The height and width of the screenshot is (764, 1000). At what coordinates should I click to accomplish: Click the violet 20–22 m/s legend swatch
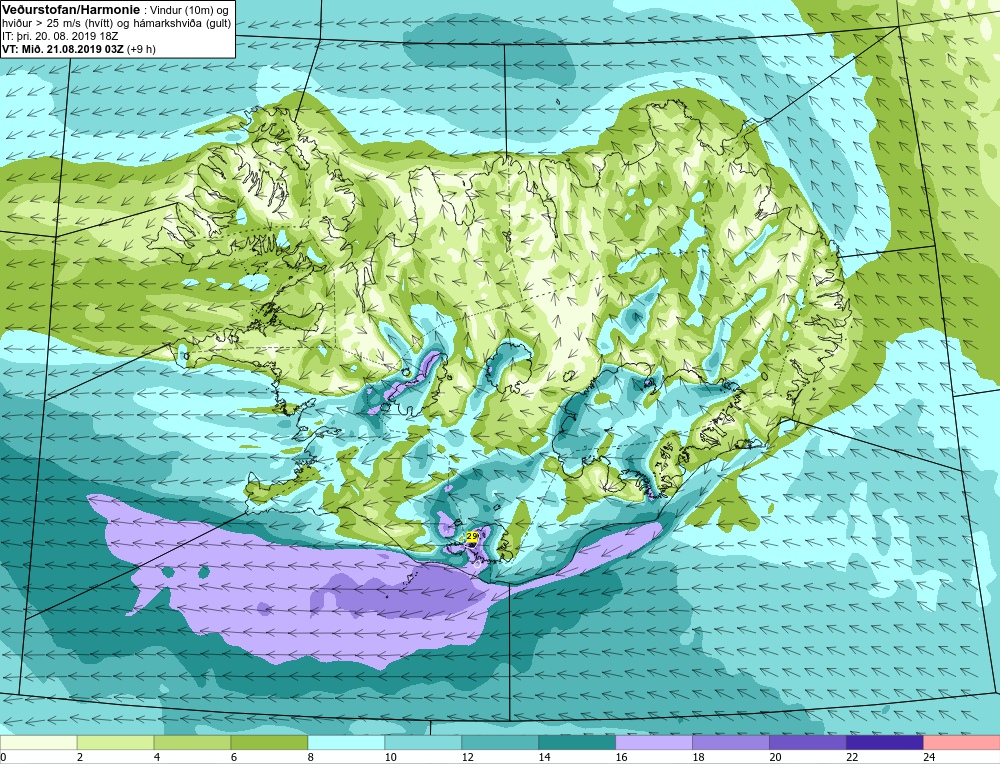pos(807,743)
